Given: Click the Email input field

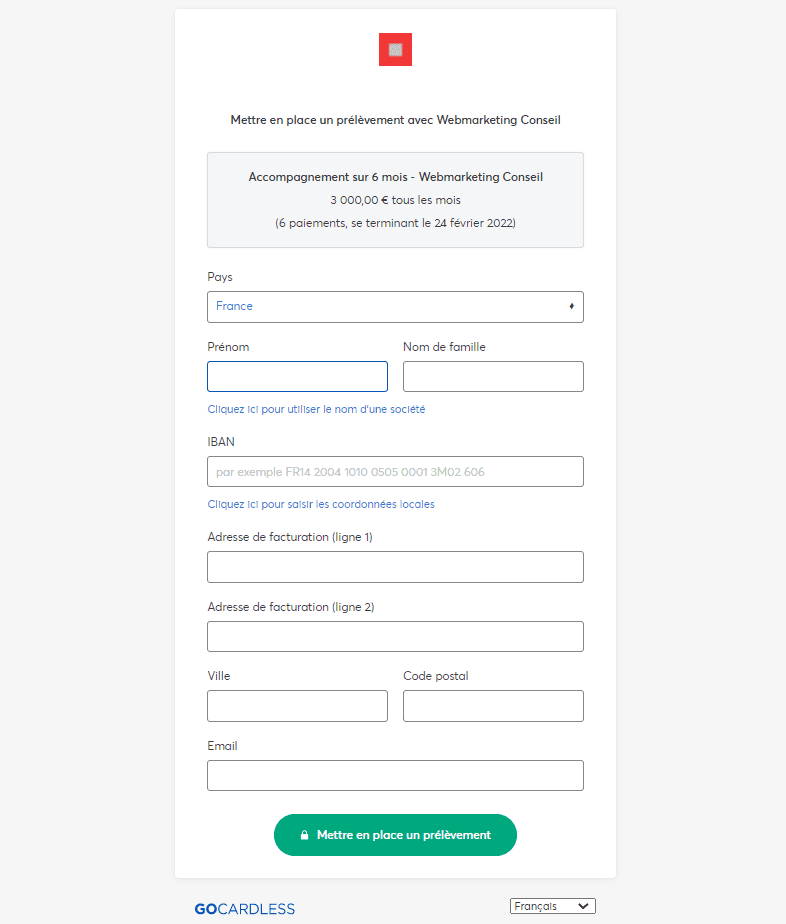Looking at the screenshot, I should pos(395,776).
